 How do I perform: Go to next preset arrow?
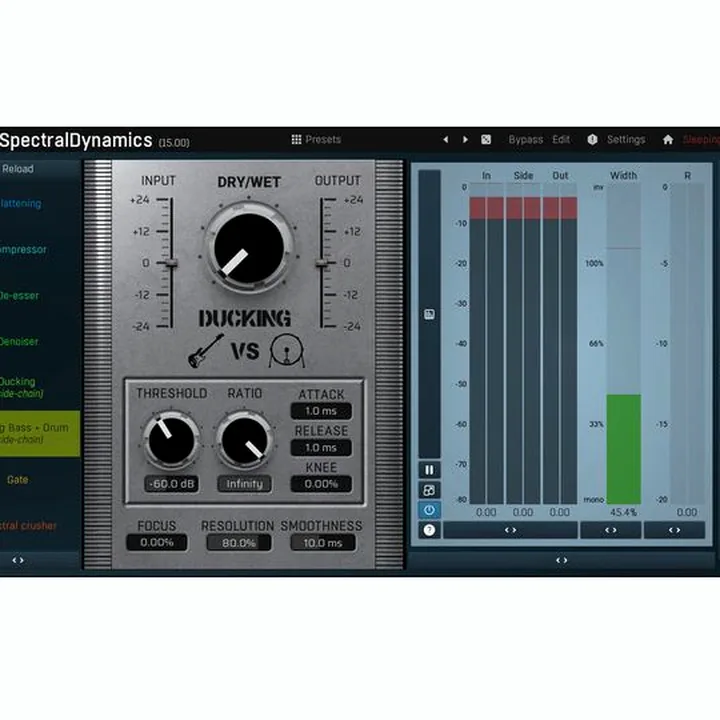click(x=465, y=139)
